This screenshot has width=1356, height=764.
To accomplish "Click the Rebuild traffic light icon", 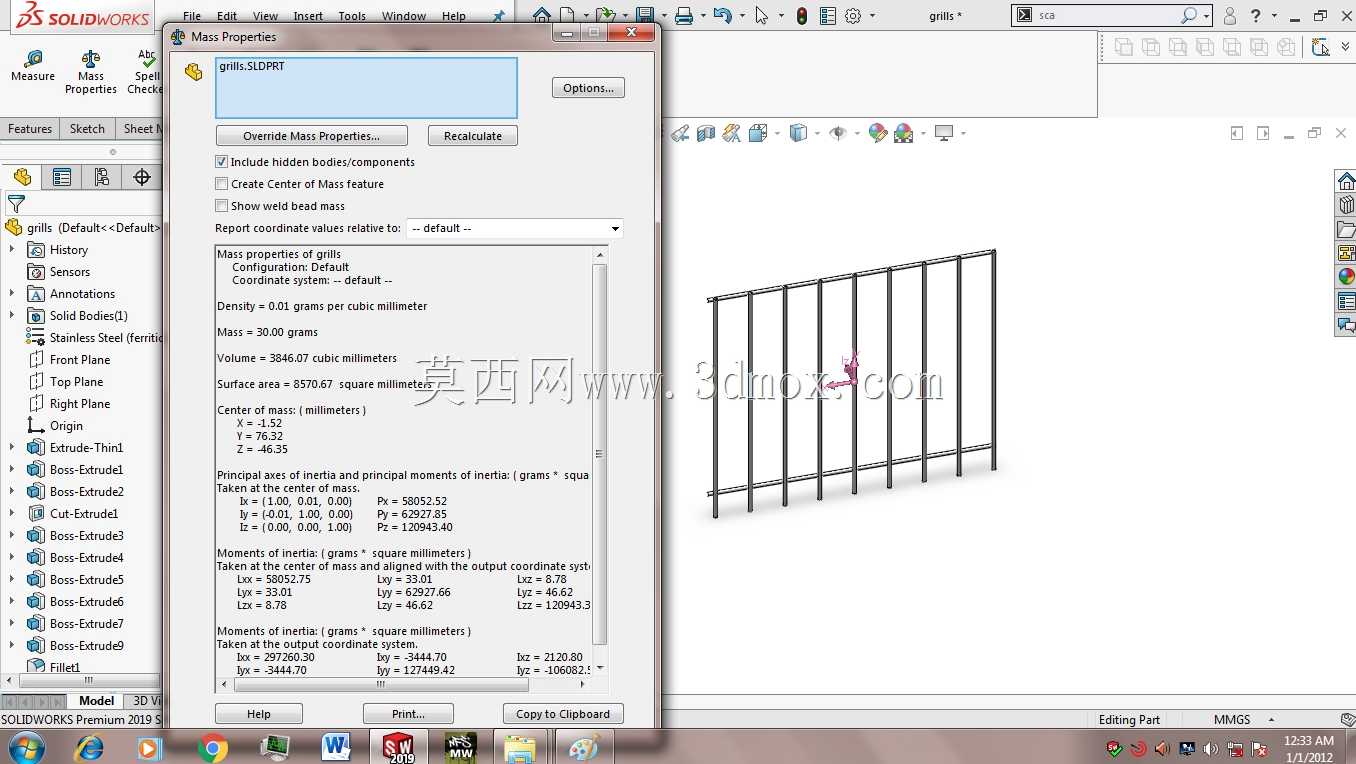I will [x=802, y=16].
